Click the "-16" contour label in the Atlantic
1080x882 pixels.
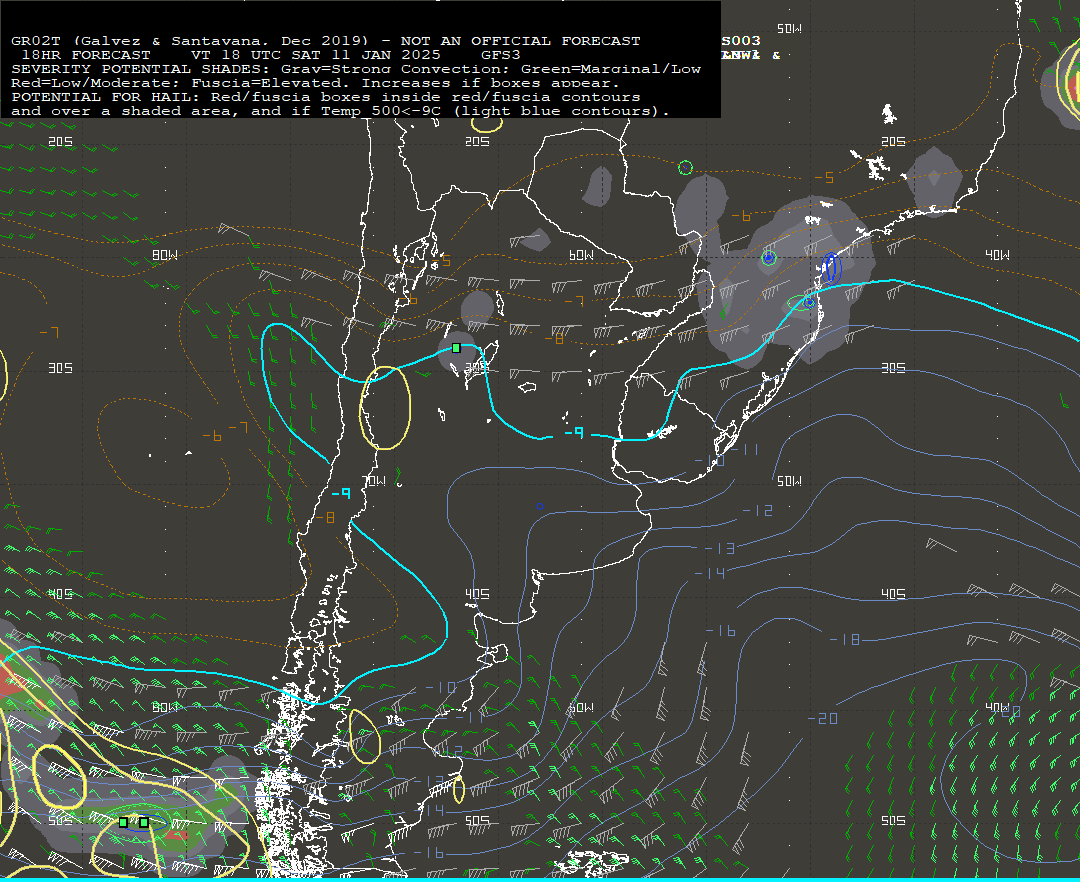[x=720, y=631]
